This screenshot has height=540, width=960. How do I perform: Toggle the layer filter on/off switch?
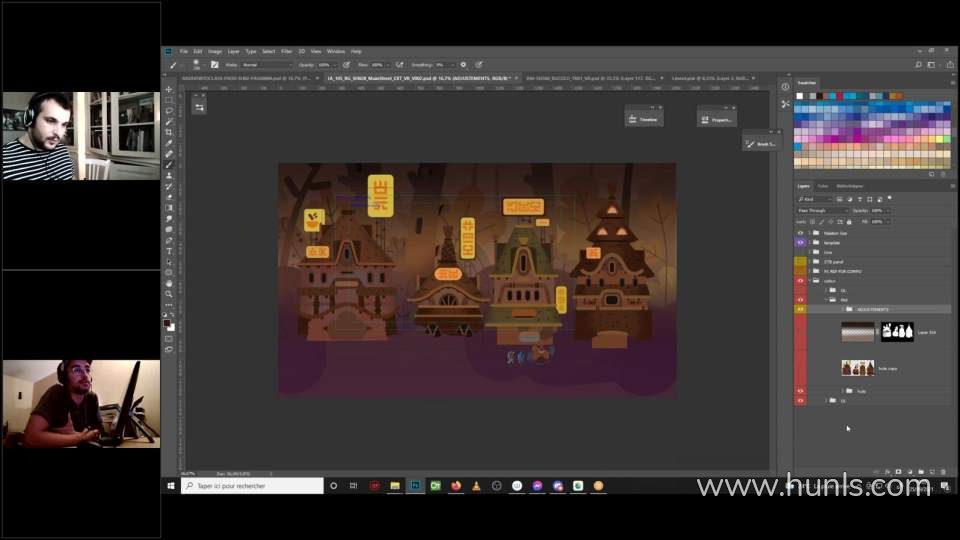(x=890, y=198)
